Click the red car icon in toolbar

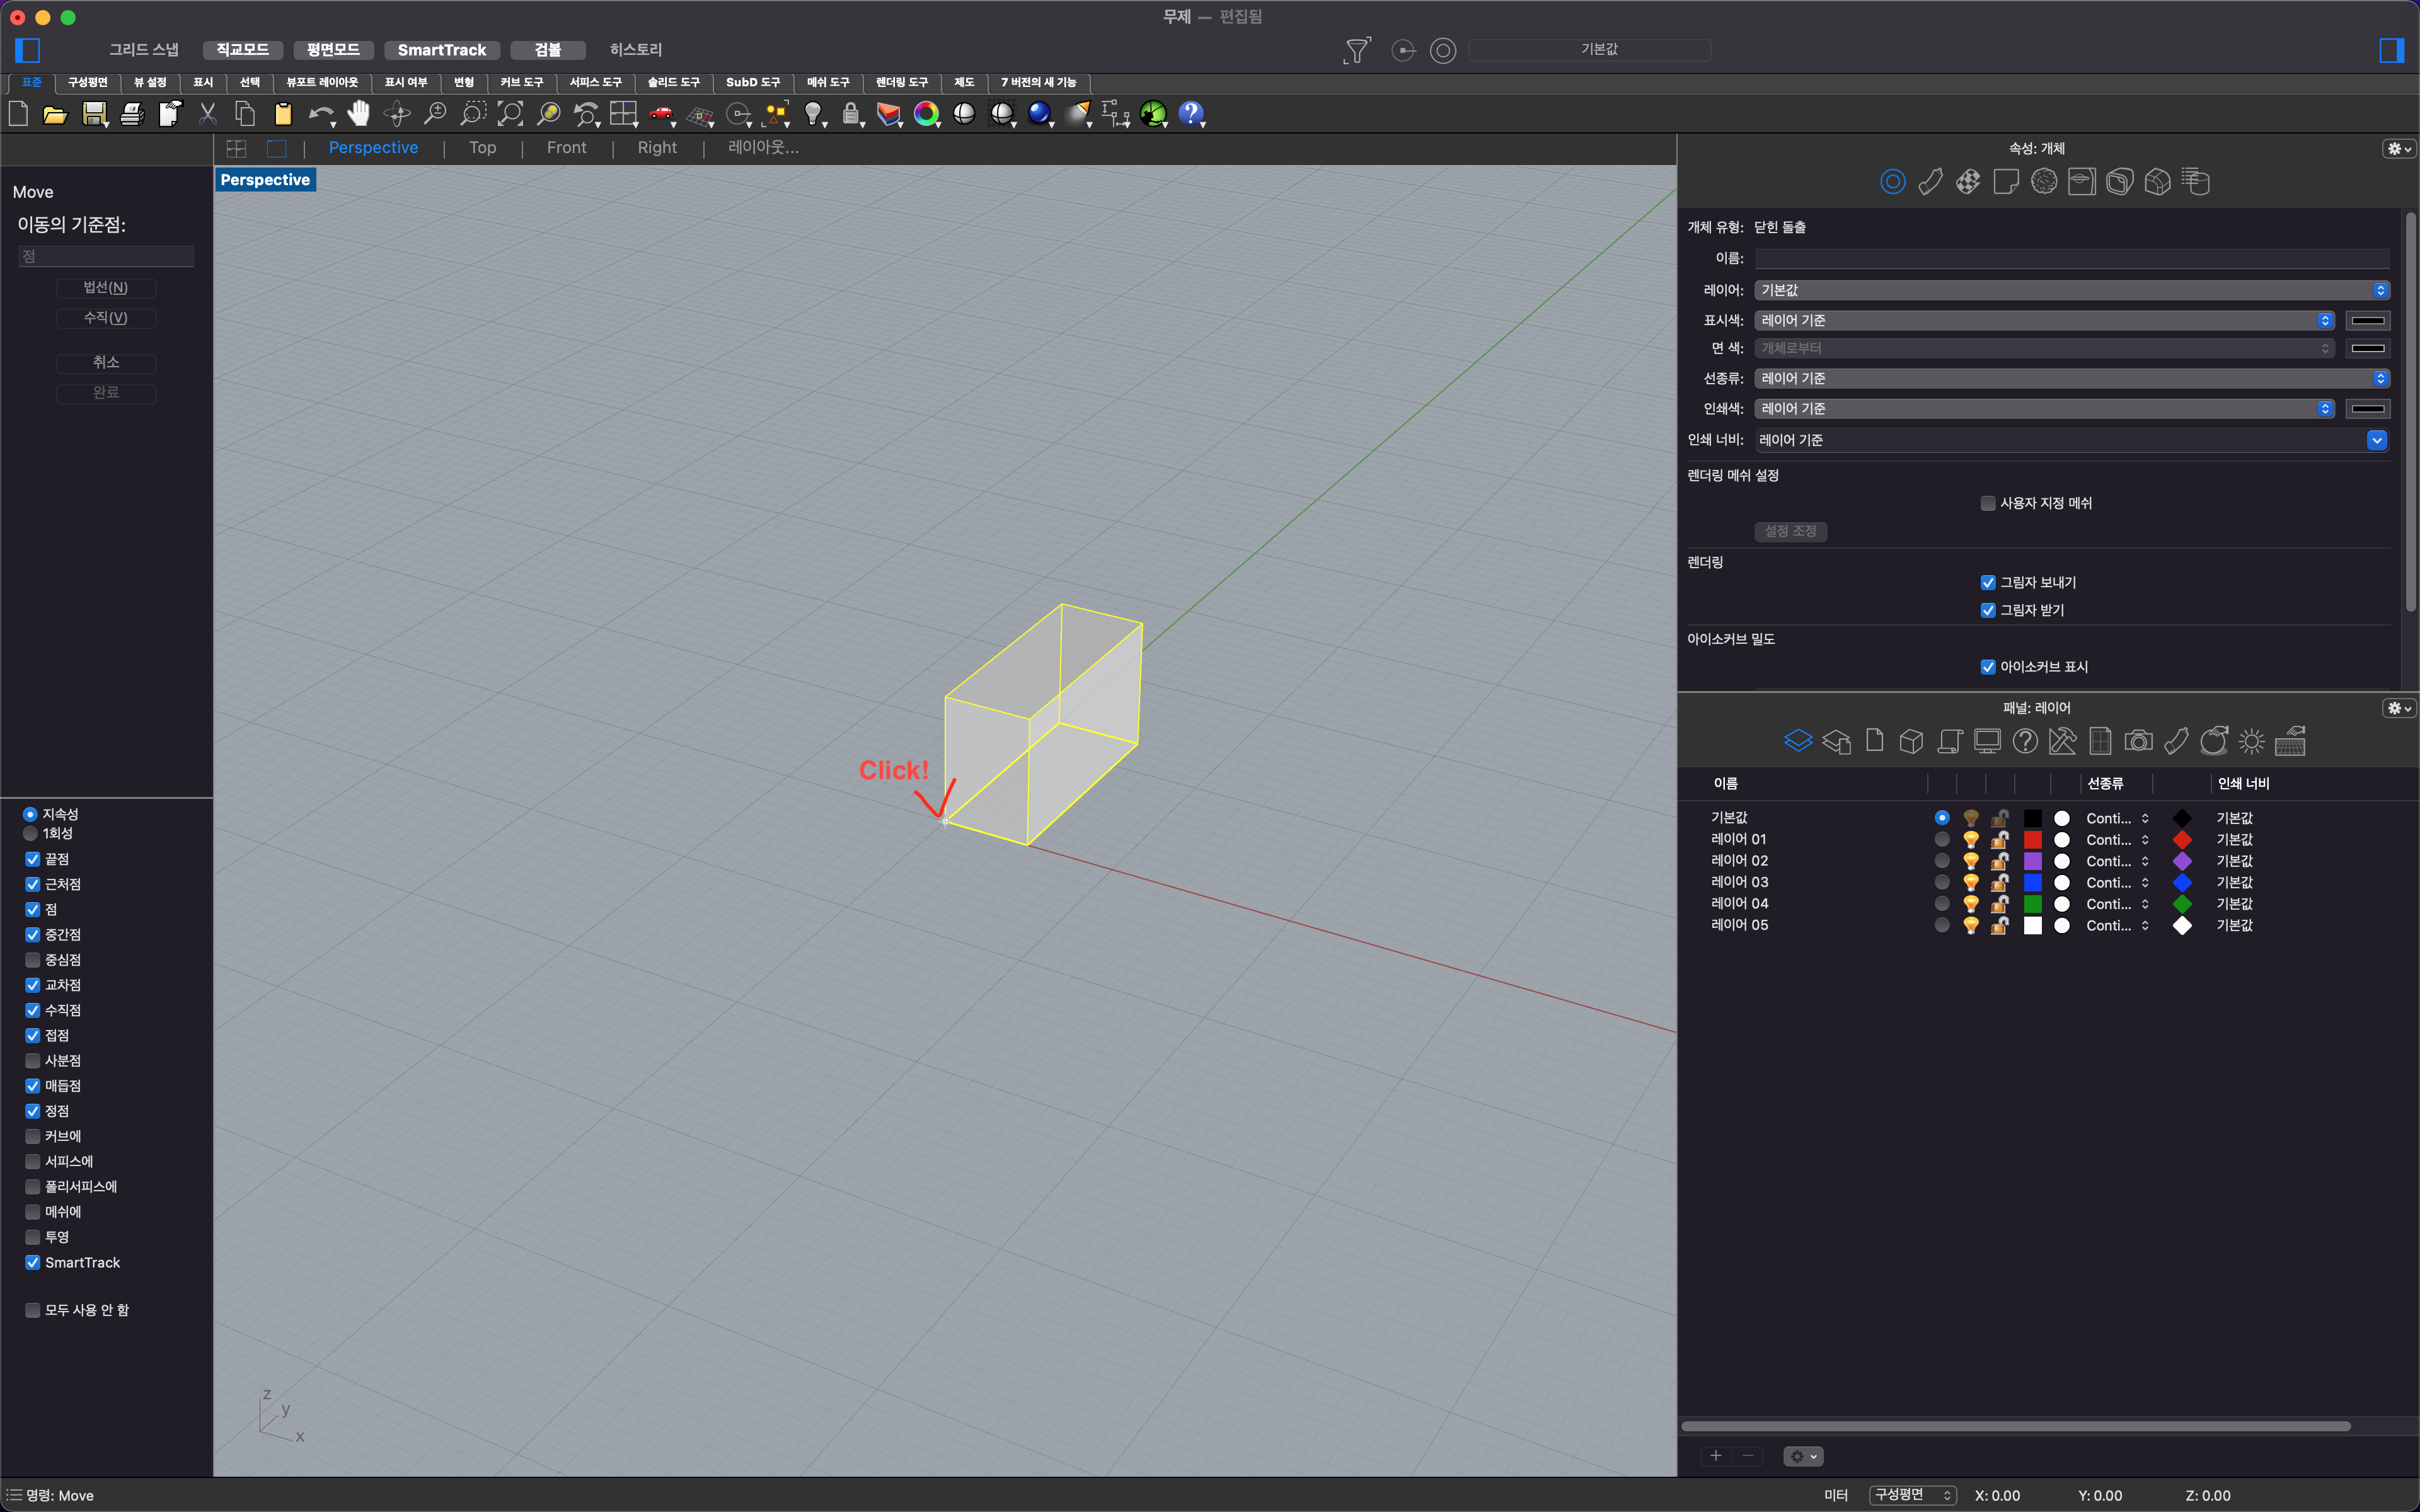[661, 114]
